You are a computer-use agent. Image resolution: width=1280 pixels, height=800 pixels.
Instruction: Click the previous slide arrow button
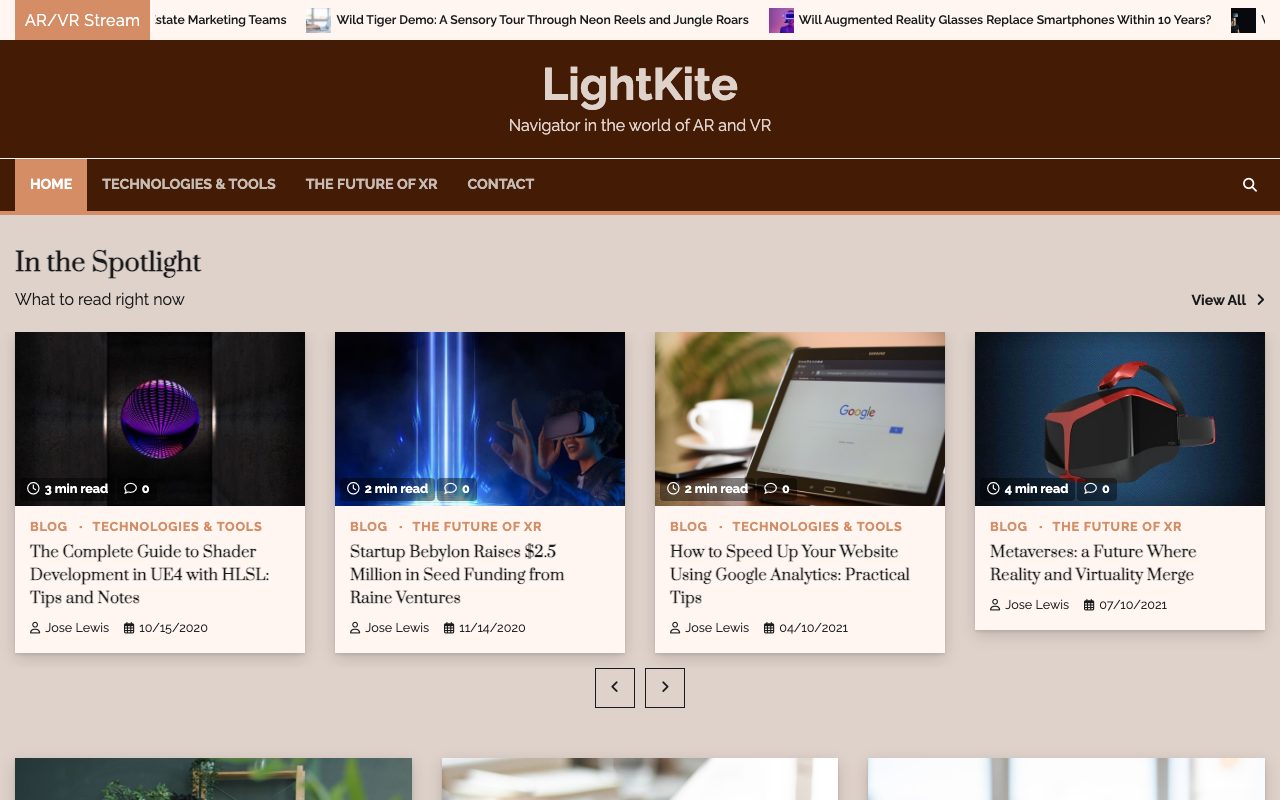coord(615,688)
